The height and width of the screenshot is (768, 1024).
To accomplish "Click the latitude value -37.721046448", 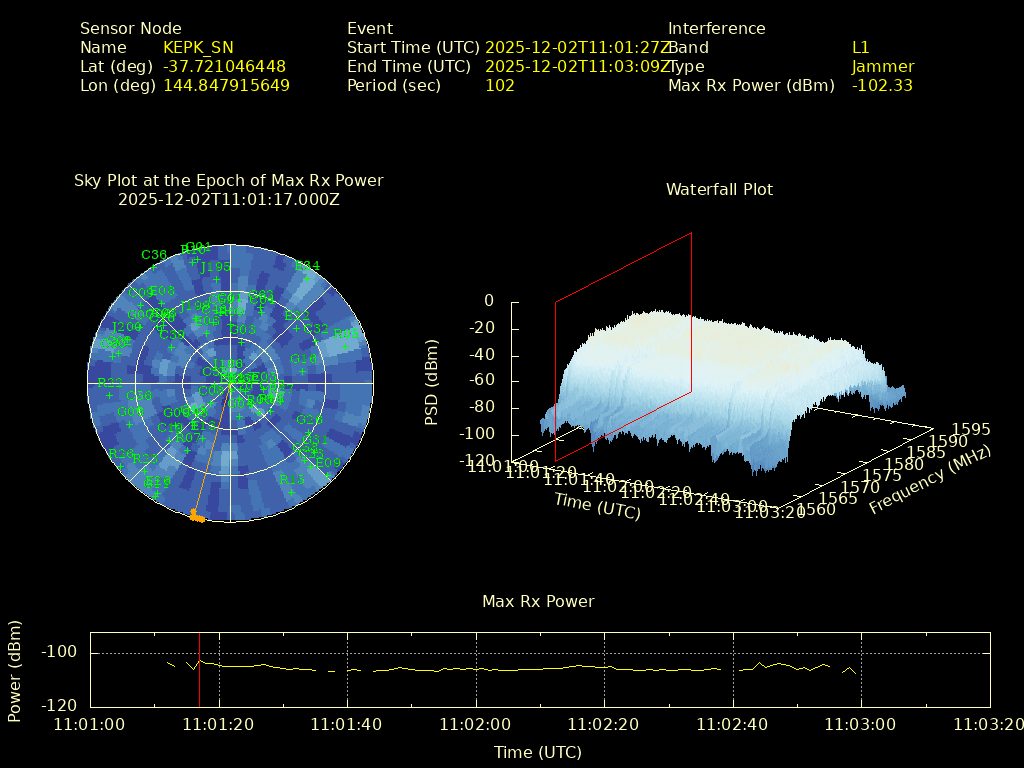I will pyautogui.click(x=224, y=67).
